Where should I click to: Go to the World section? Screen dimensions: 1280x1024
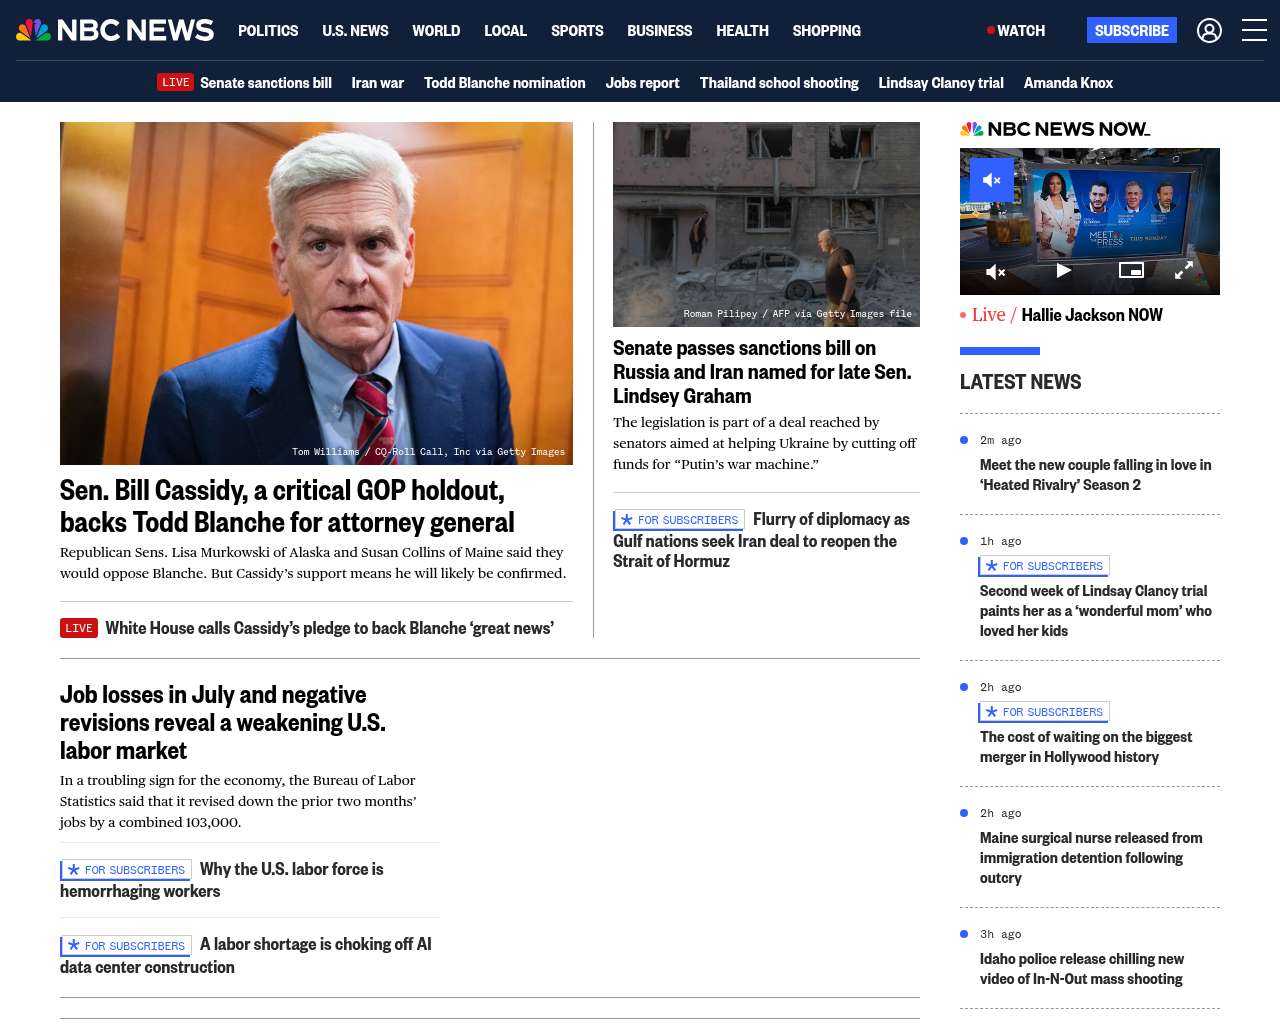tap(436, 31)
